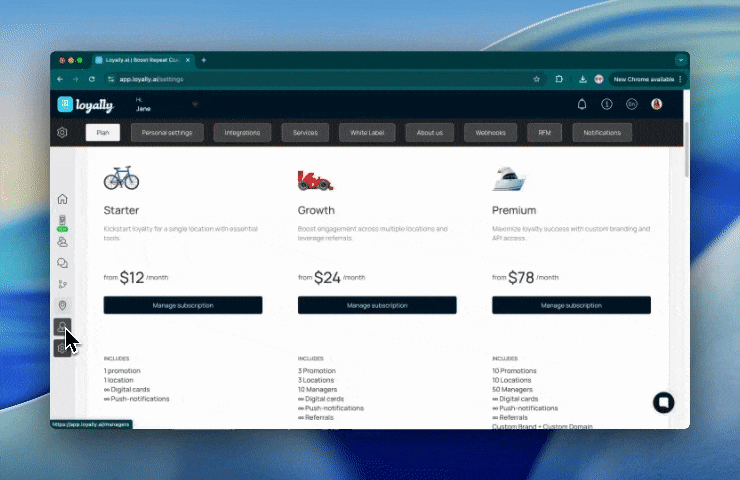Open the user avatar in the Loyally header
This screenshot has height=480, width=740.
tap(656, 104)
